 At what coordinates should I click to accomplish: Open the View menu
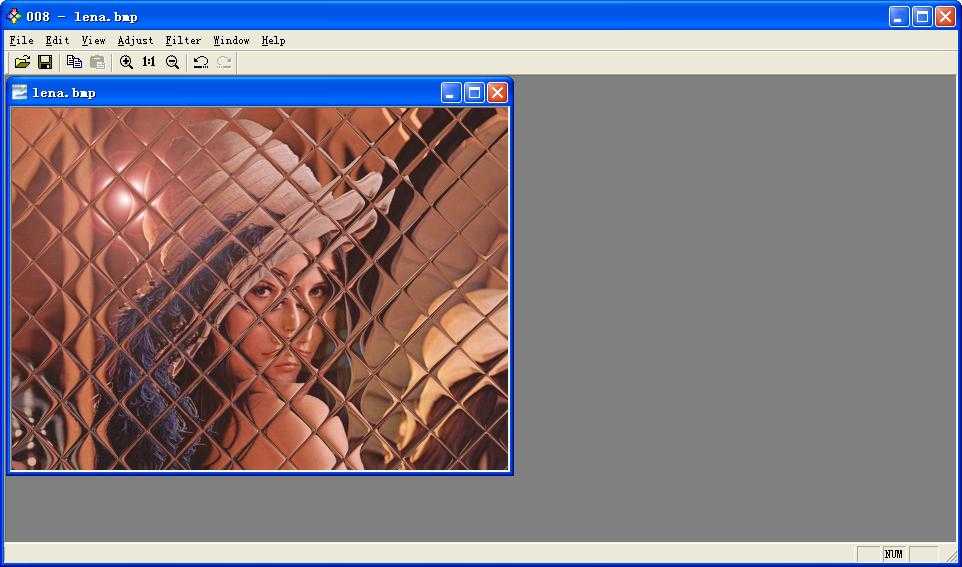click(x=93, y=40)
